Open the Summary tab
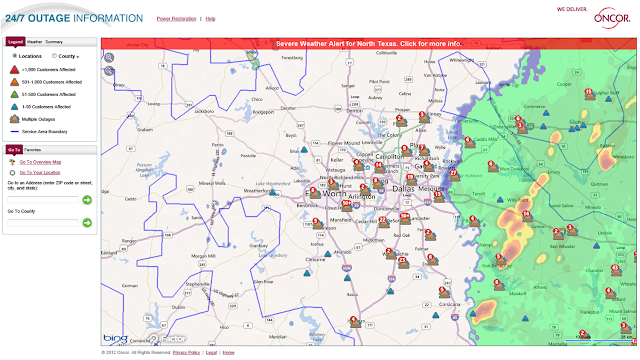640x360 pixels. click(x=54, y=42)
